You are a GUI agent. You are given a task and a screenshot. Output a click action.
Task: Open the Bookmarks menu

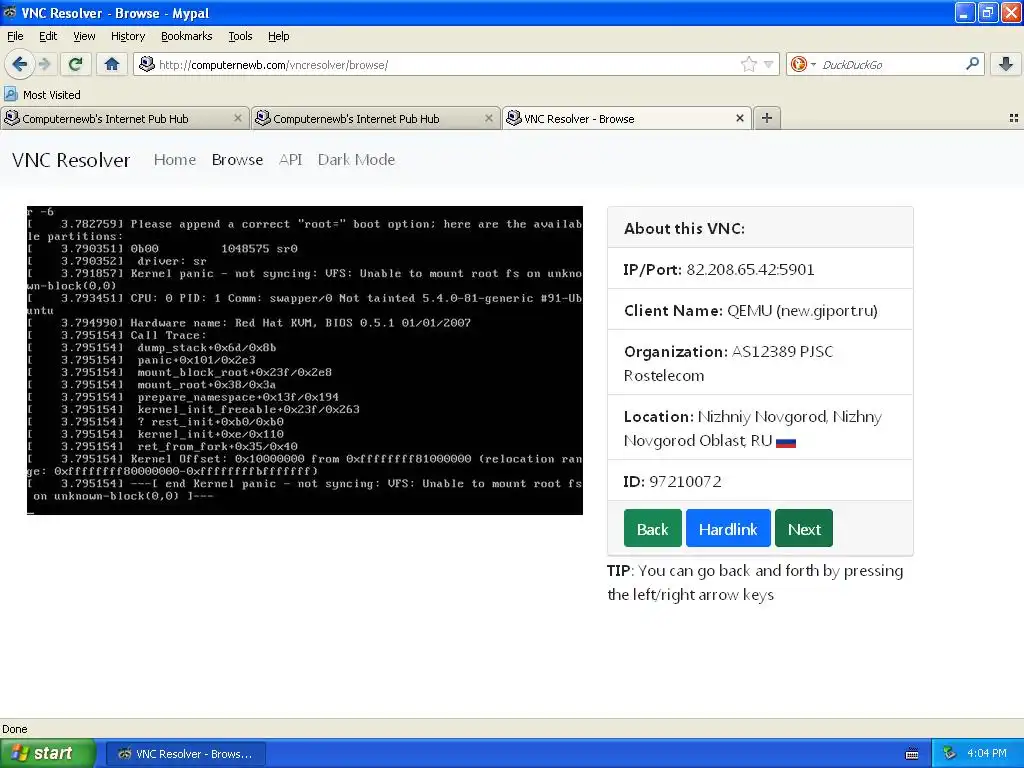point(187,36)
